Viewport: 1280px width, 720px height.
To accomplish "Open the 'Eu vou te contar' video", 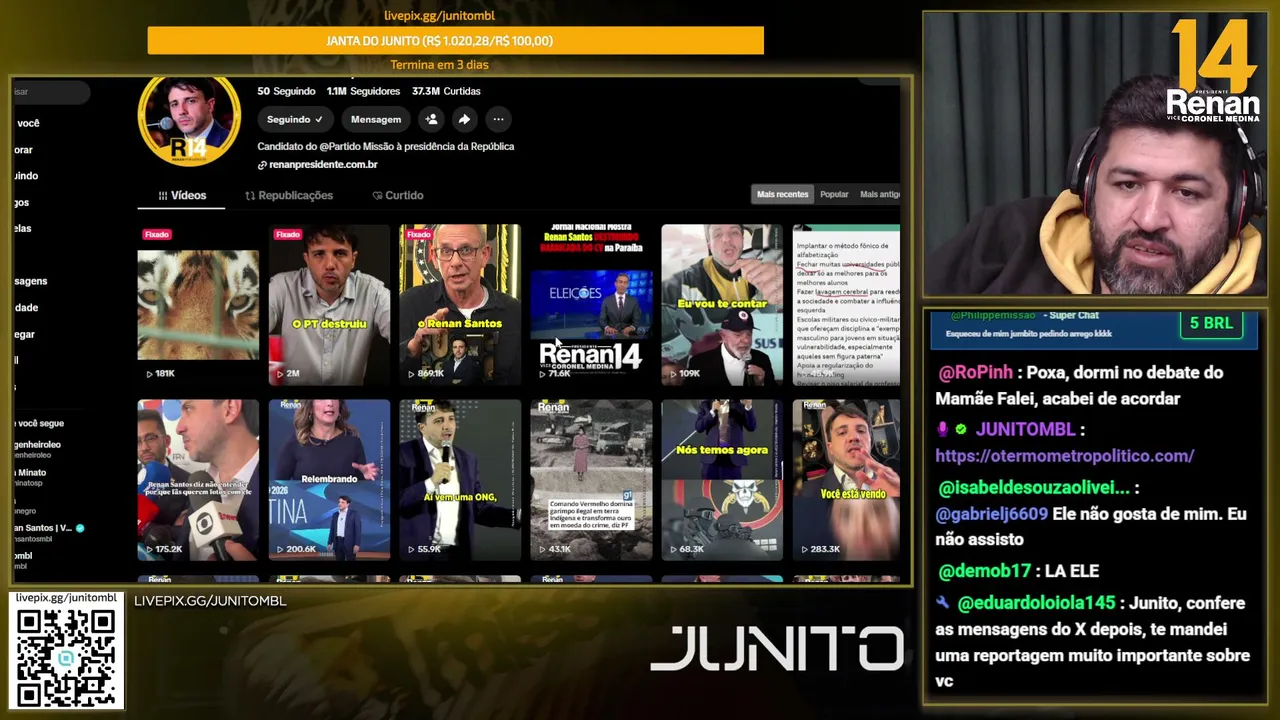I will point(722,305).
